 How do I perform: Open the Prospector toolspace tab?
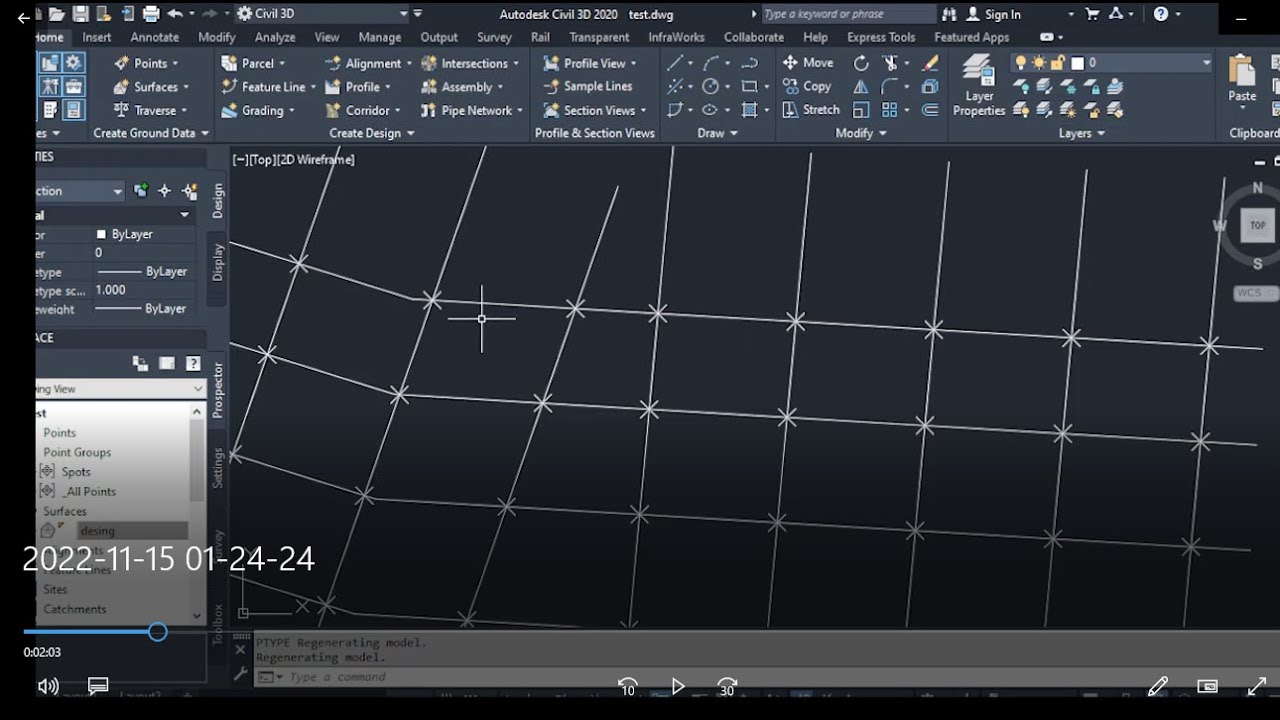pos(218,389)
